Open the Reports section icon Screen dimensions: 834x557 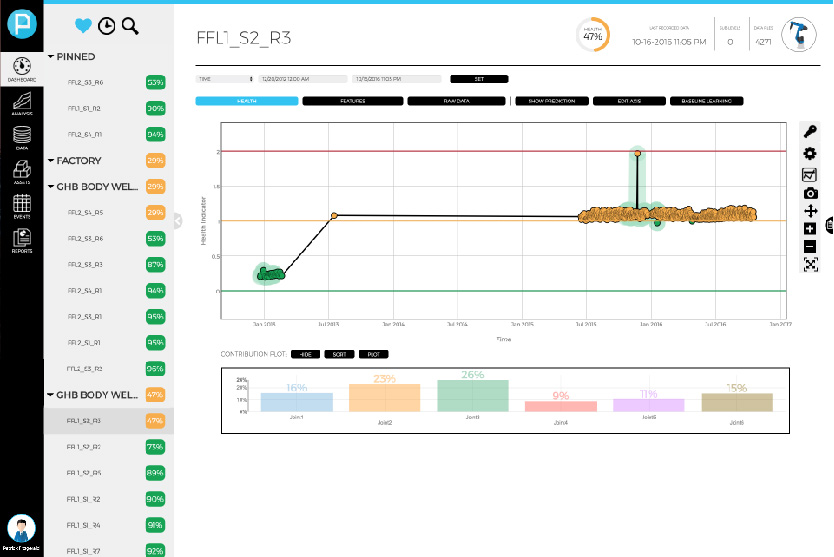[x=21, y=241]
